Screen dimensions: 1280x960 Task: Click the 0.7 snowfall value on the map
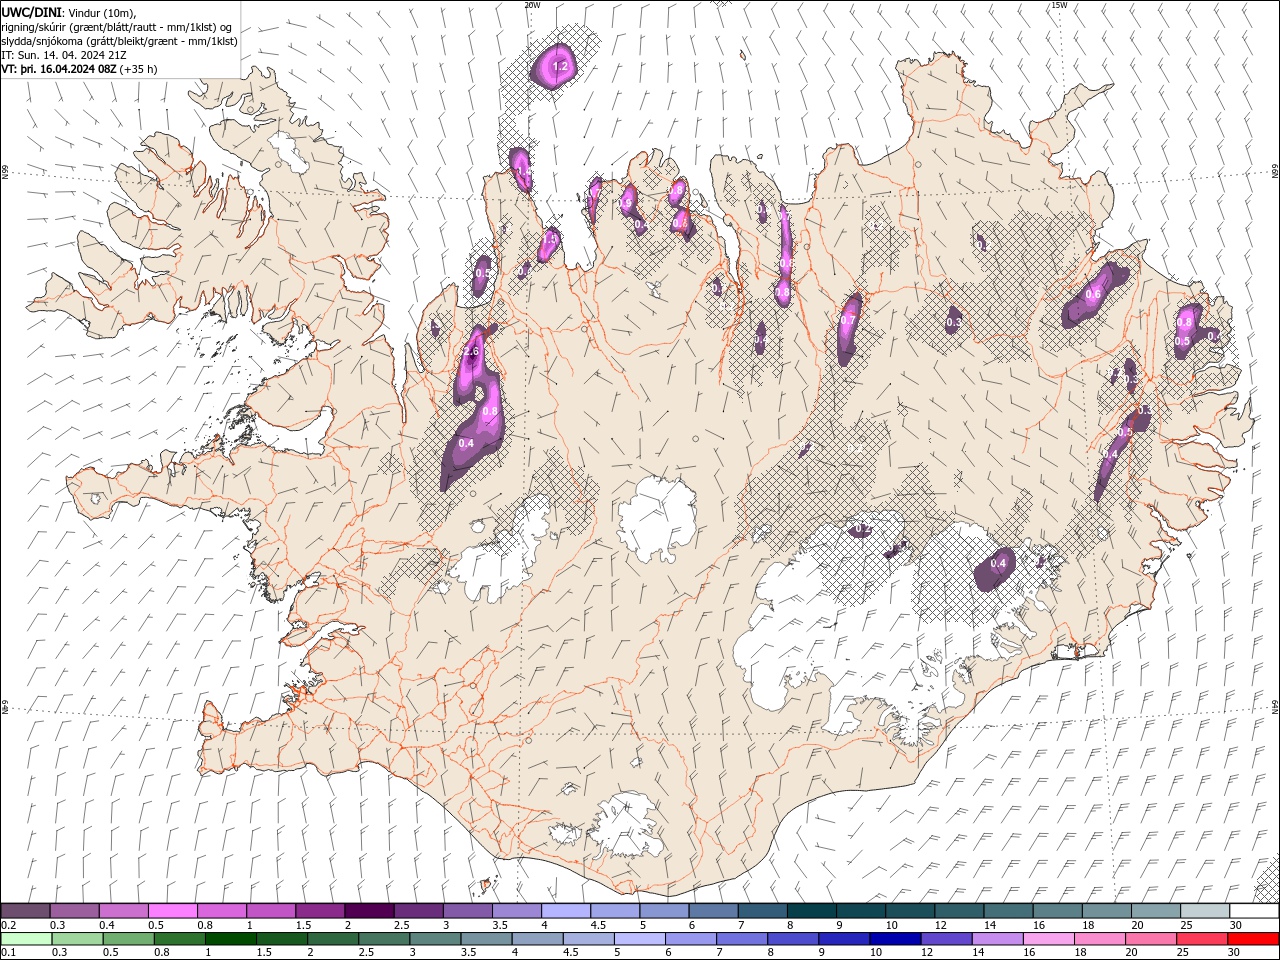point(848,321)
